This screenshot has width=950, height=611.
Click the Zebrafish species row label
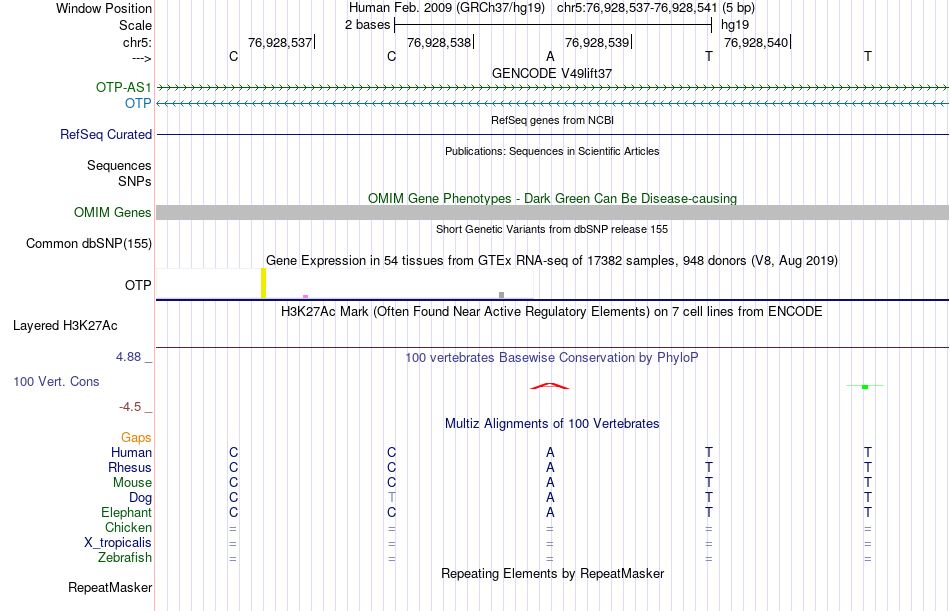coord(125,558)
